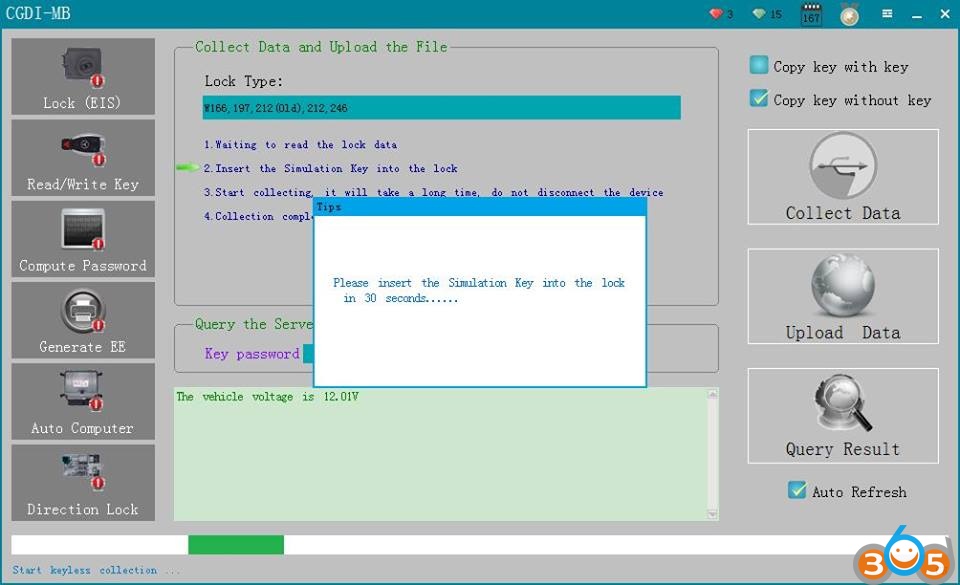Open the Compute Password module
The image size is (960, 585).
click(83, 239)
